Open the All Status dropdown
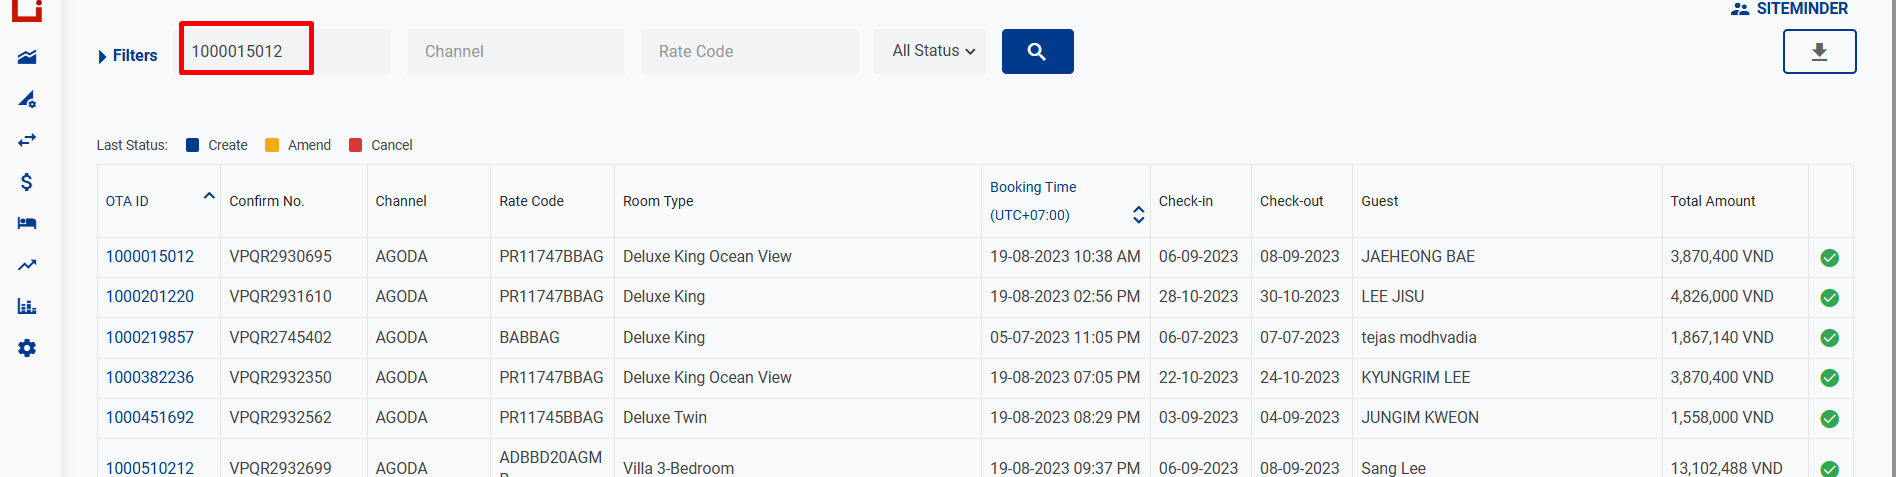This screenshot has width=1896, height=477. (x=931, y=51)
